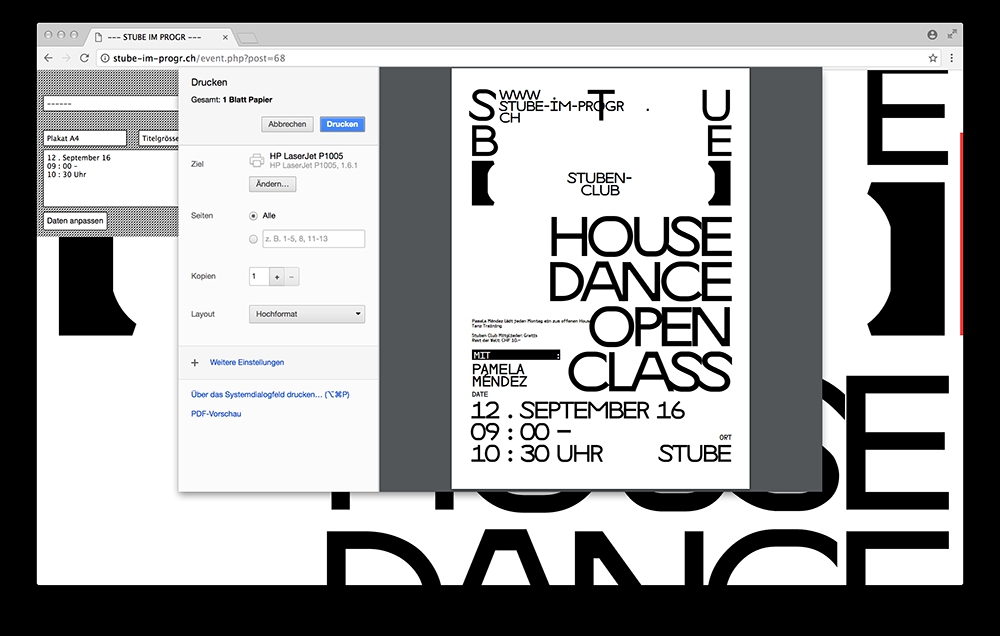Decrease copies with minus button
The image size is (1000, 636).
click(x=291, y=277)
